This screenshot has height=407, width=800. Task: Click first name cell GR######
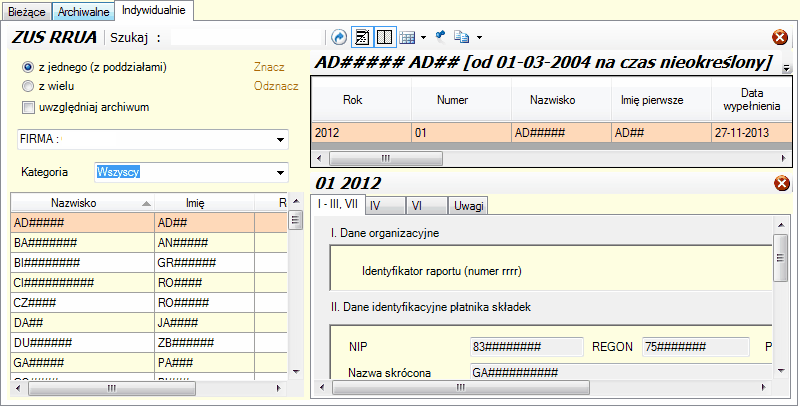coord(204,263)
